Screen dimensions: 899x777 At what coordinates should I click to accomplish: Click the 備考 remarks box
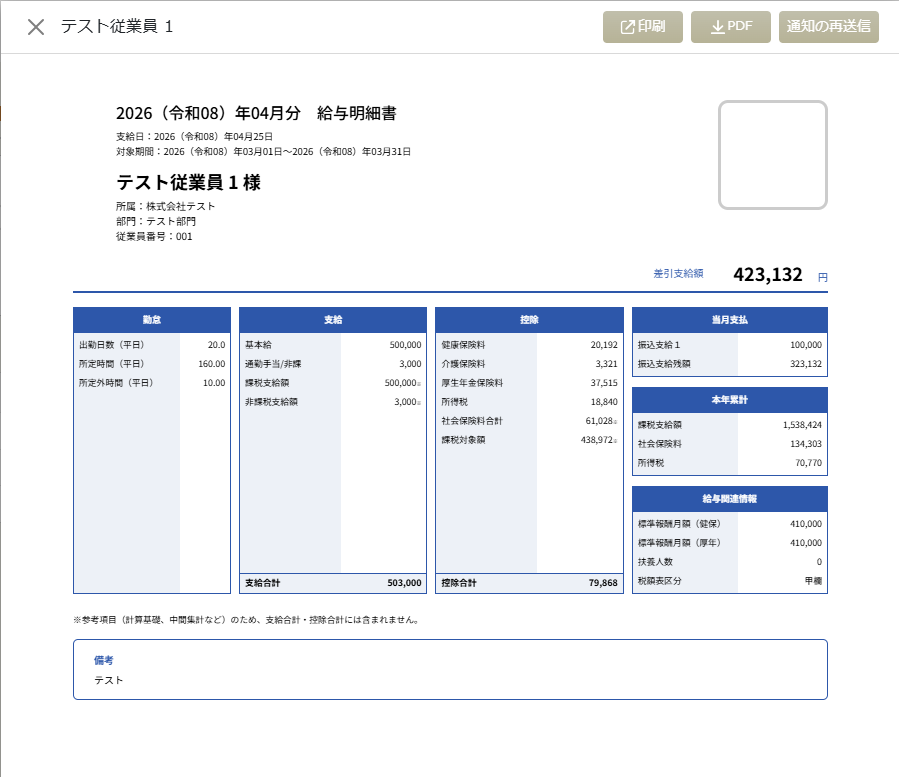[x=450, y=670]
